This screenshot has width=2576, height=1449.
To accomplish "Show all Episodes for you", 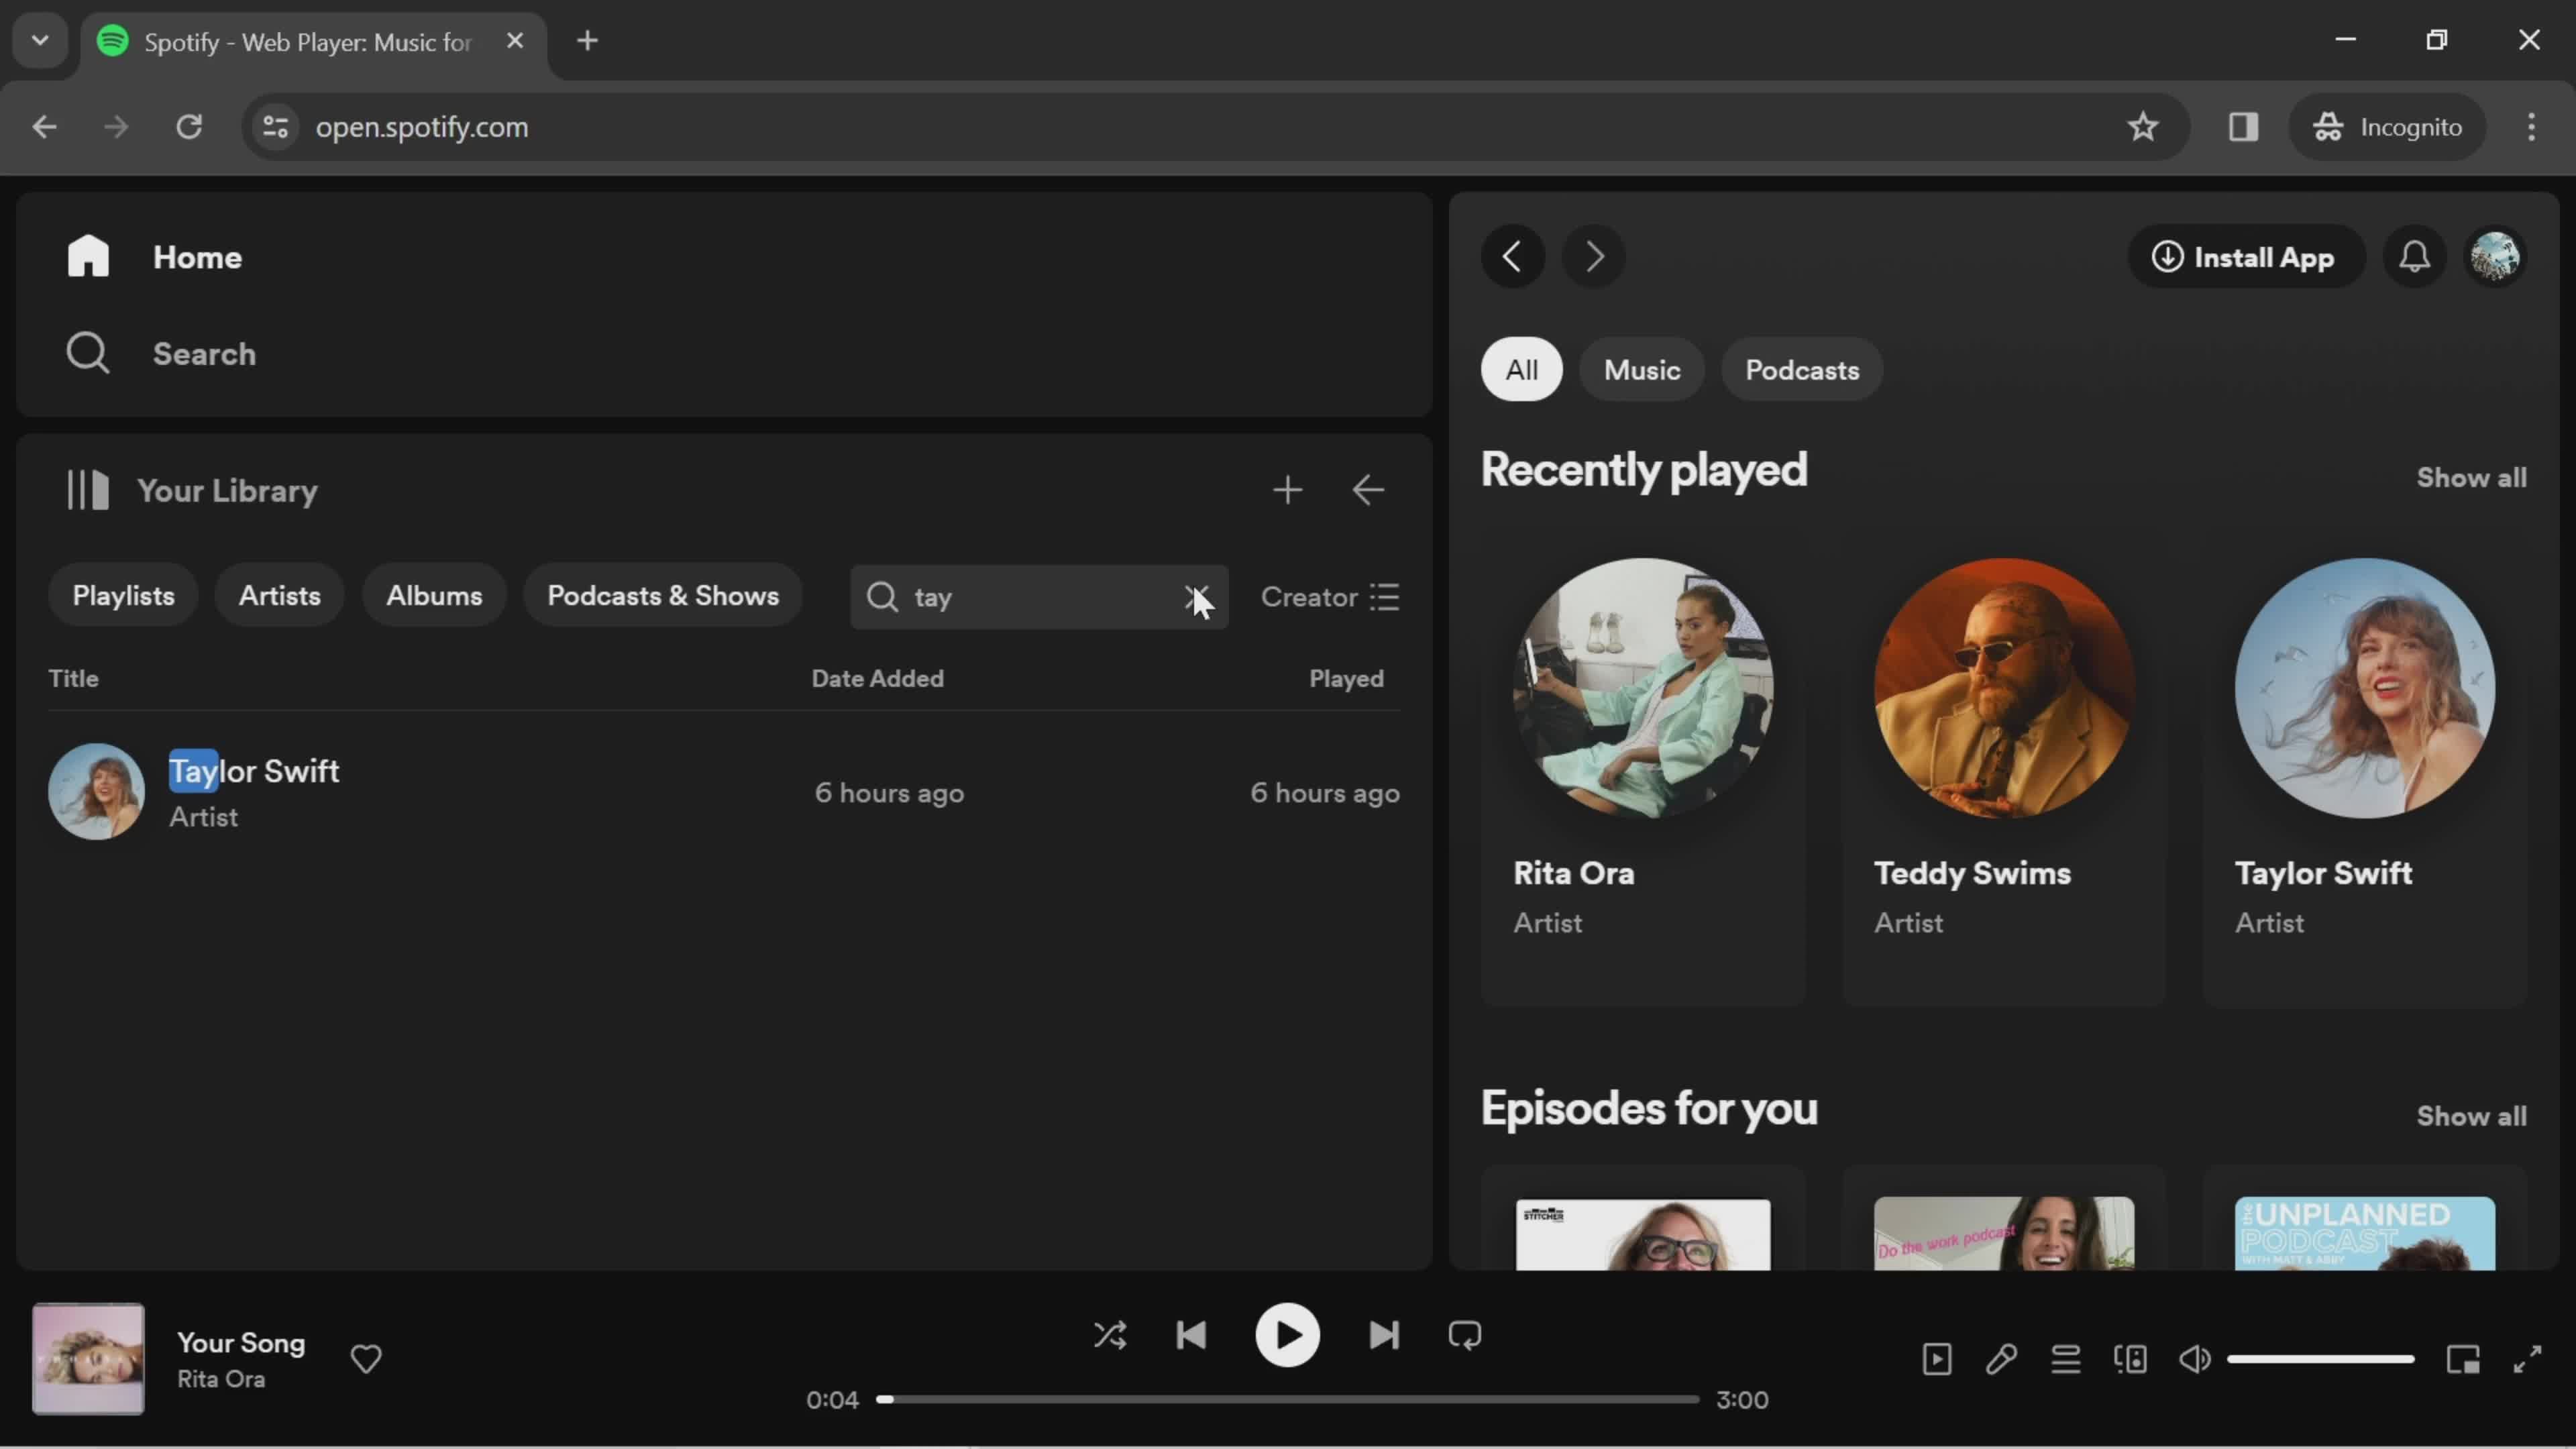I will (x=2471, y=1116).
